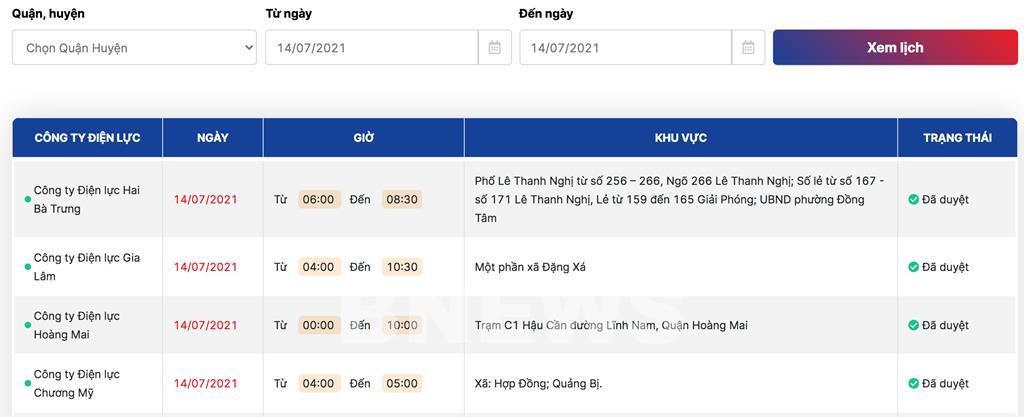Click green approved checkmark in Hoàng Mai row
The image size is (1024, 417).
913,325
